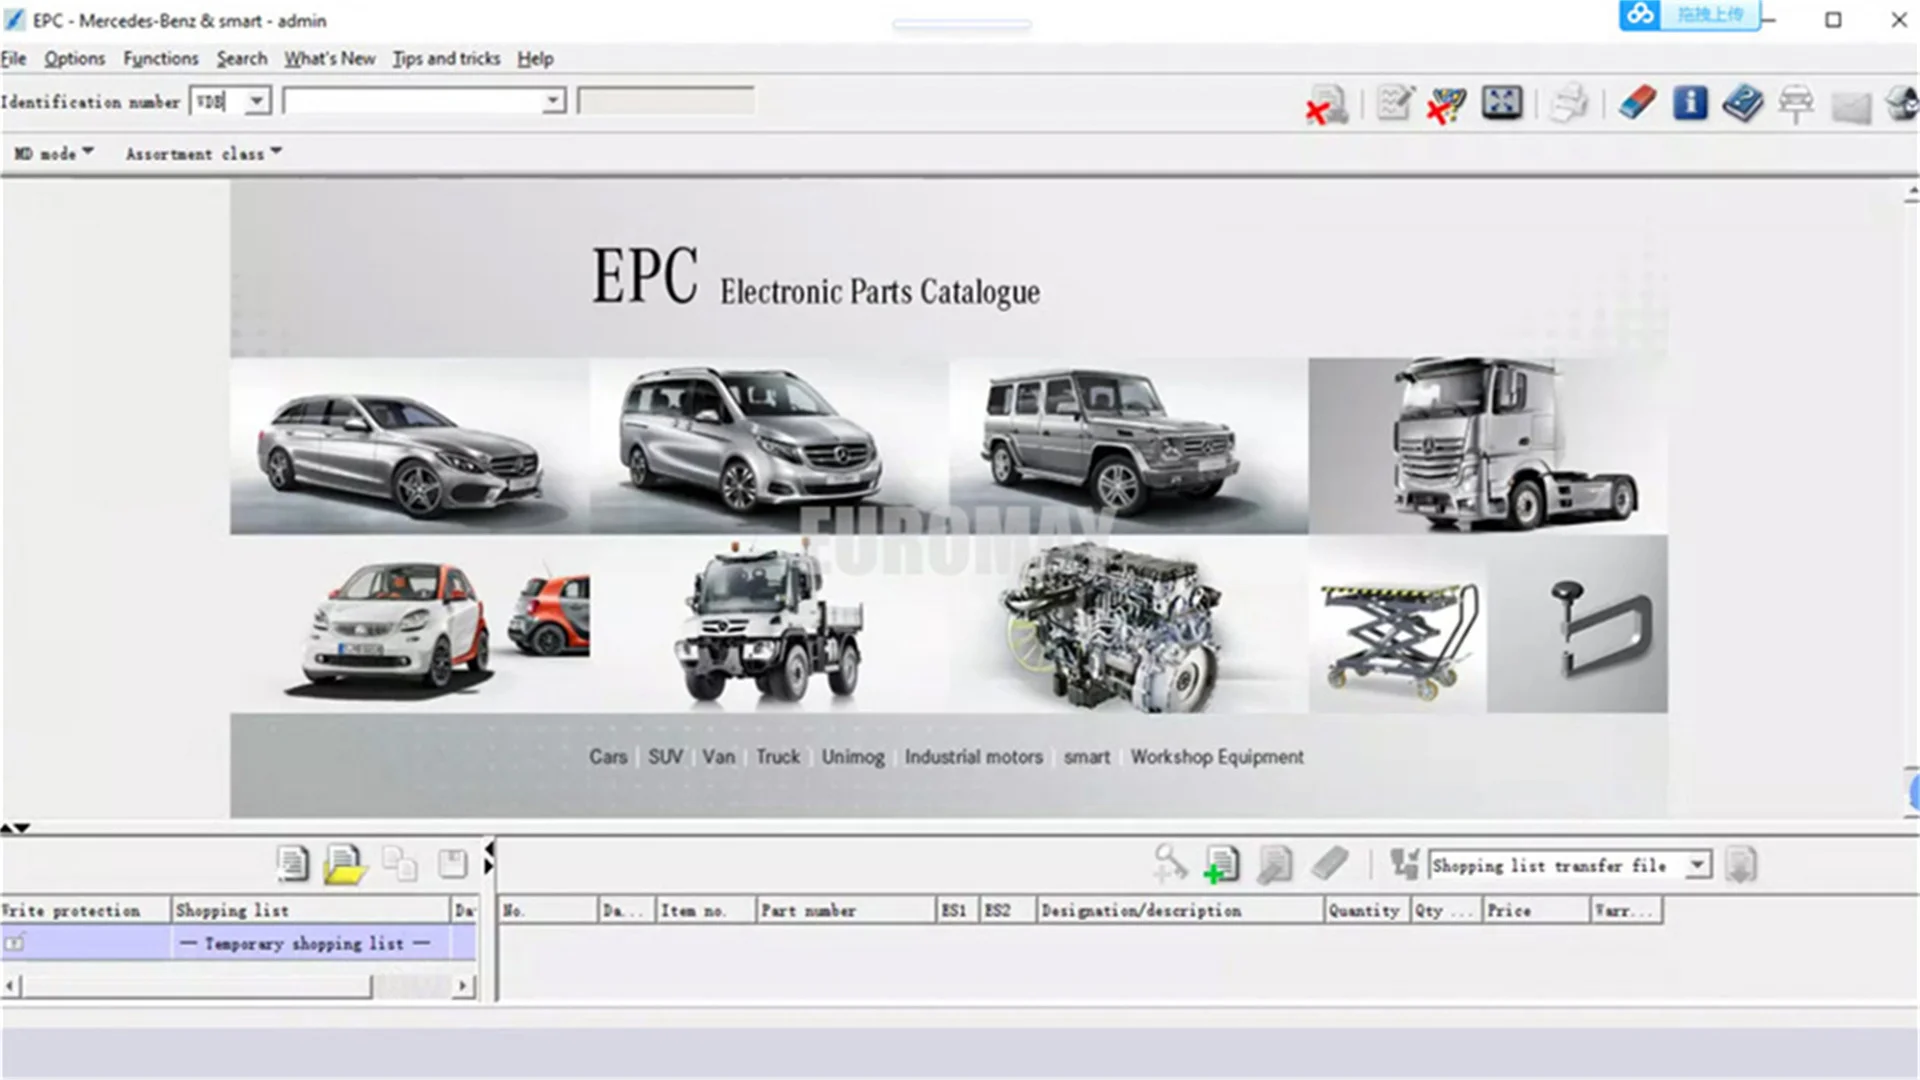Click the envelope mail icon
Screen dimensions: 1920x1080
[1851, 107]
